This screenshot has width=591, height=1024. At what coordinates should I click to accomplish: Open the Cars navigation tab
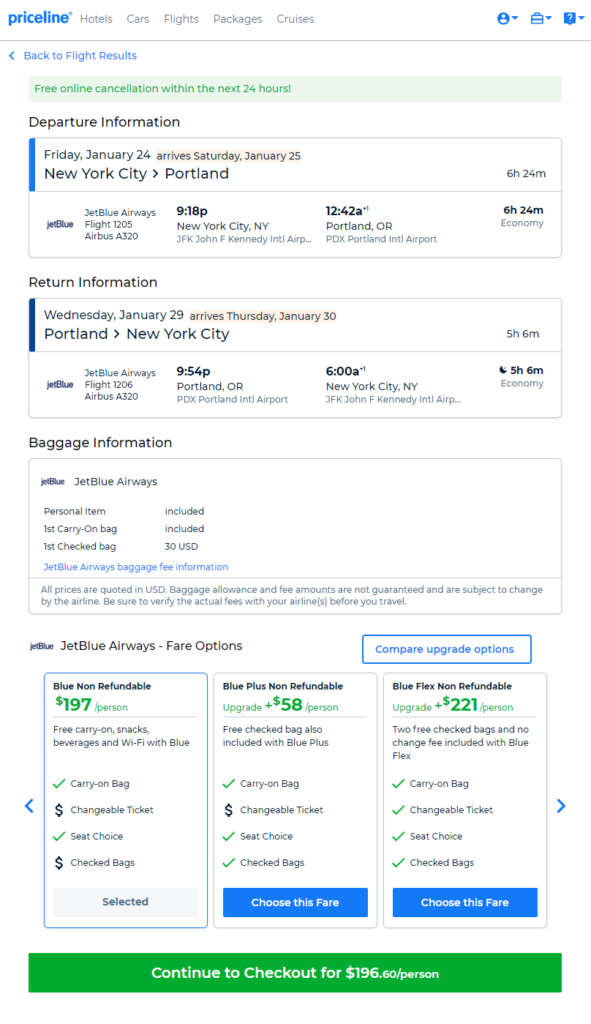click(x=138, y=19)
